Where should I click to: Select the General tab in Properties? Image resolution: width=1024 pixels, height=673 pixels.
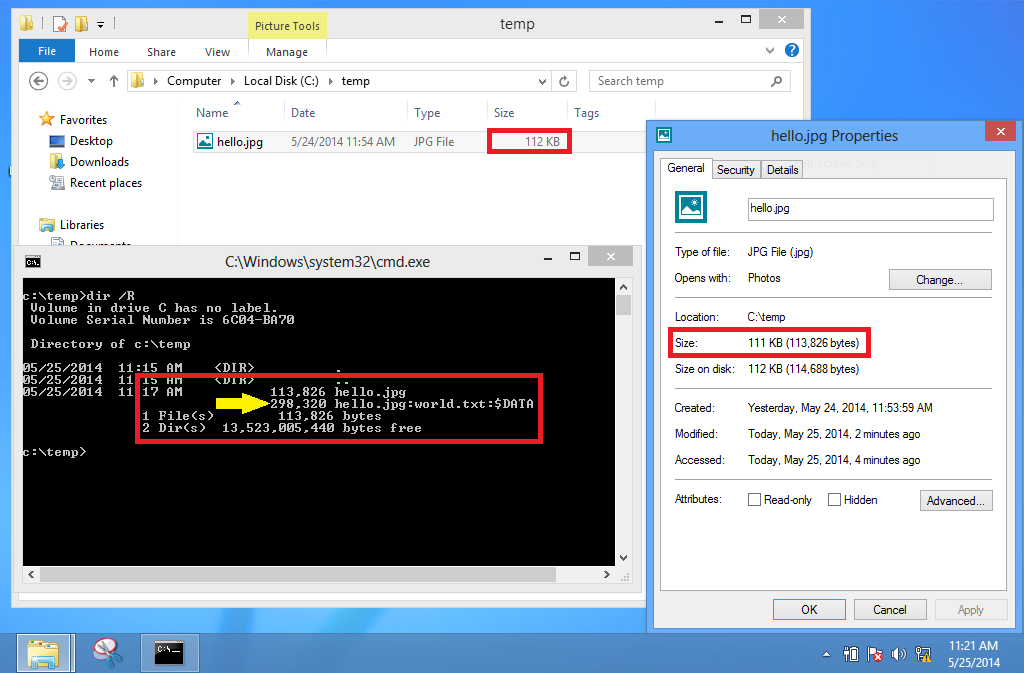tap(686, 168)
